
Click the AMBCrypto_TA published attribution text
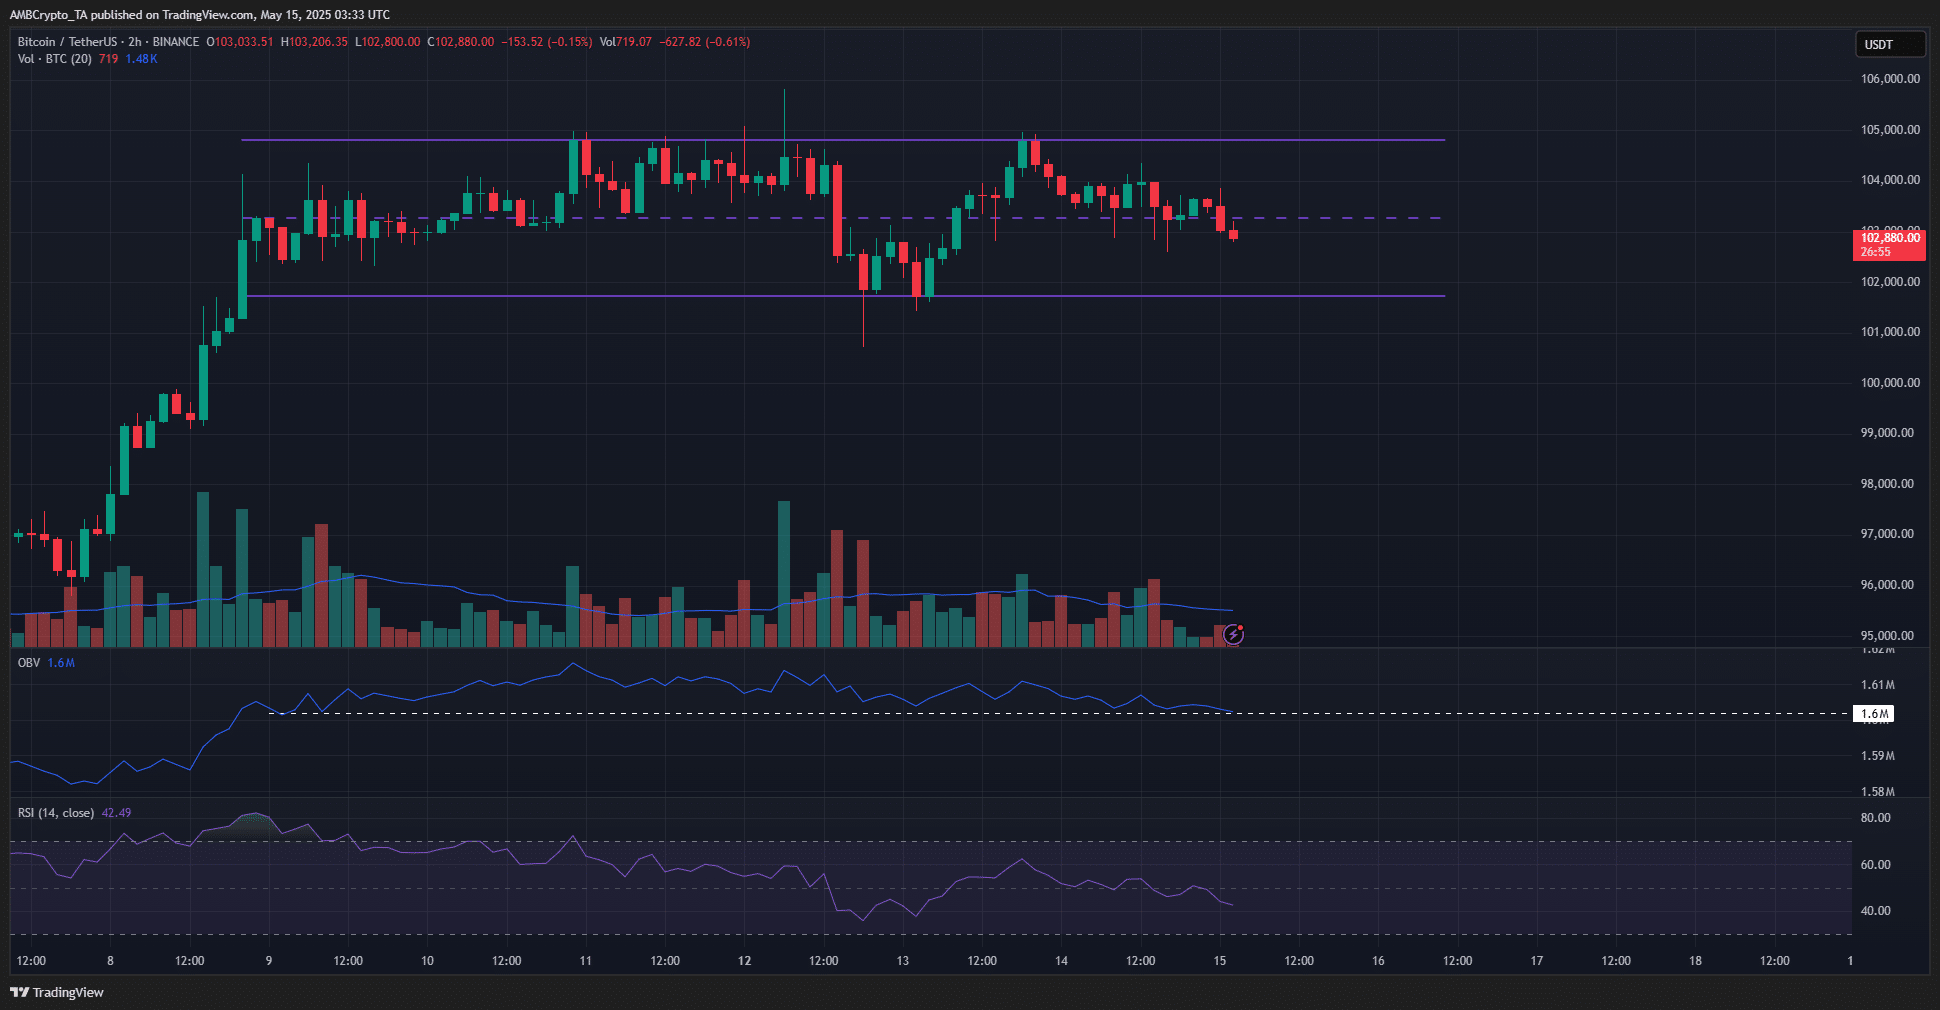tap(200, 15)
